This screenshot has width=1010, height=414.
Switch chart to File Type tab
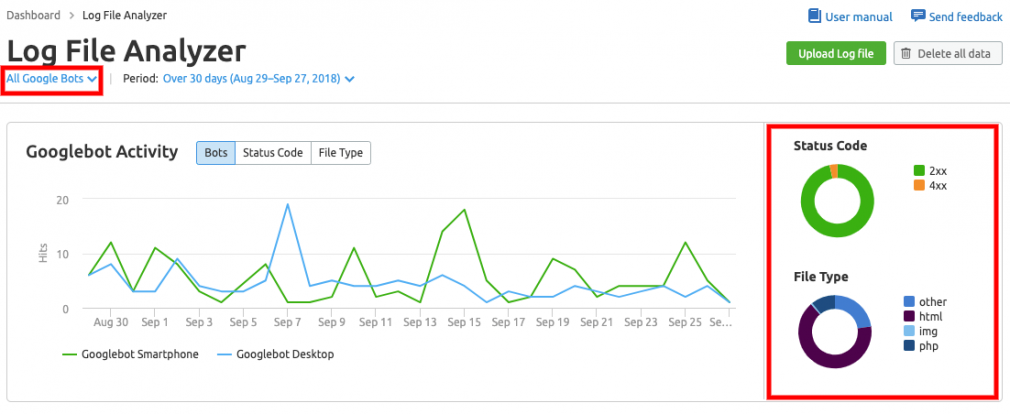coord(341,153)
